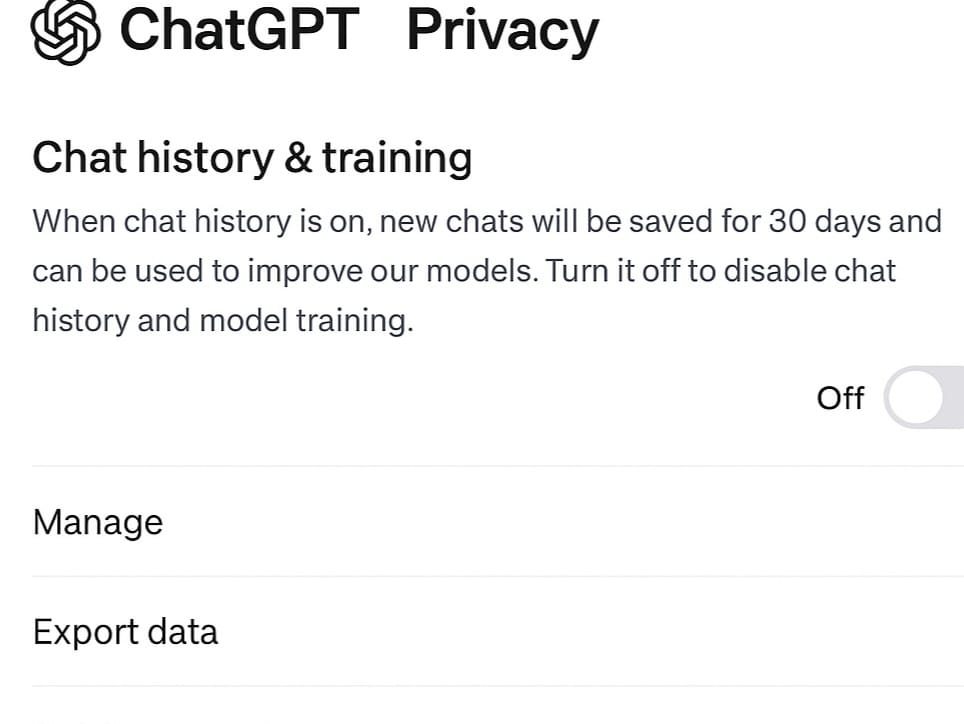The width and height of the screenshot is (964, 724).
Task: Click 'history and model training.' text line
Action: [x=223, y=321]
